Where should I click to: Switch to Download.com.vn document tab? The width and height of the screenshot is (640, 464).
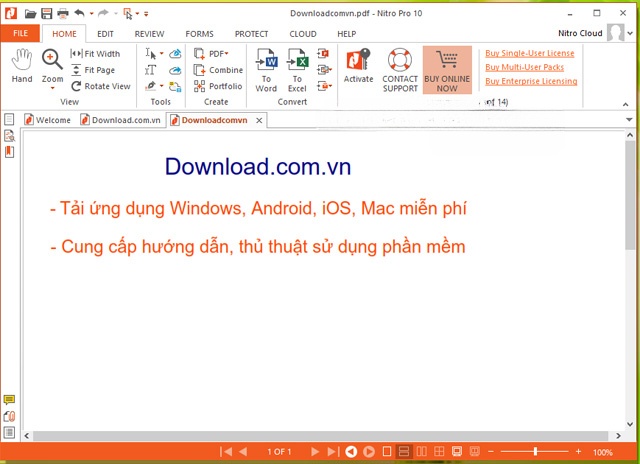click(121, 120)
